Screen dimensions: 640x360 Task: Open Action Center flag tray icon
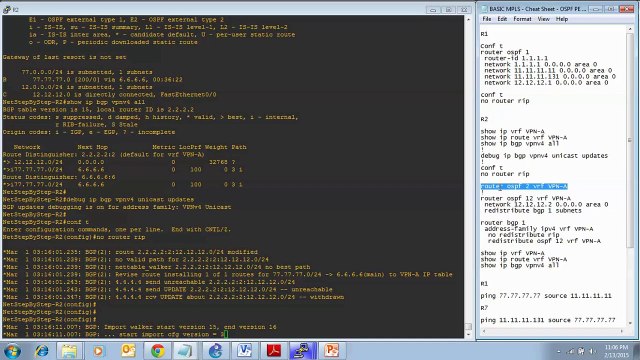tap(581, 351)
